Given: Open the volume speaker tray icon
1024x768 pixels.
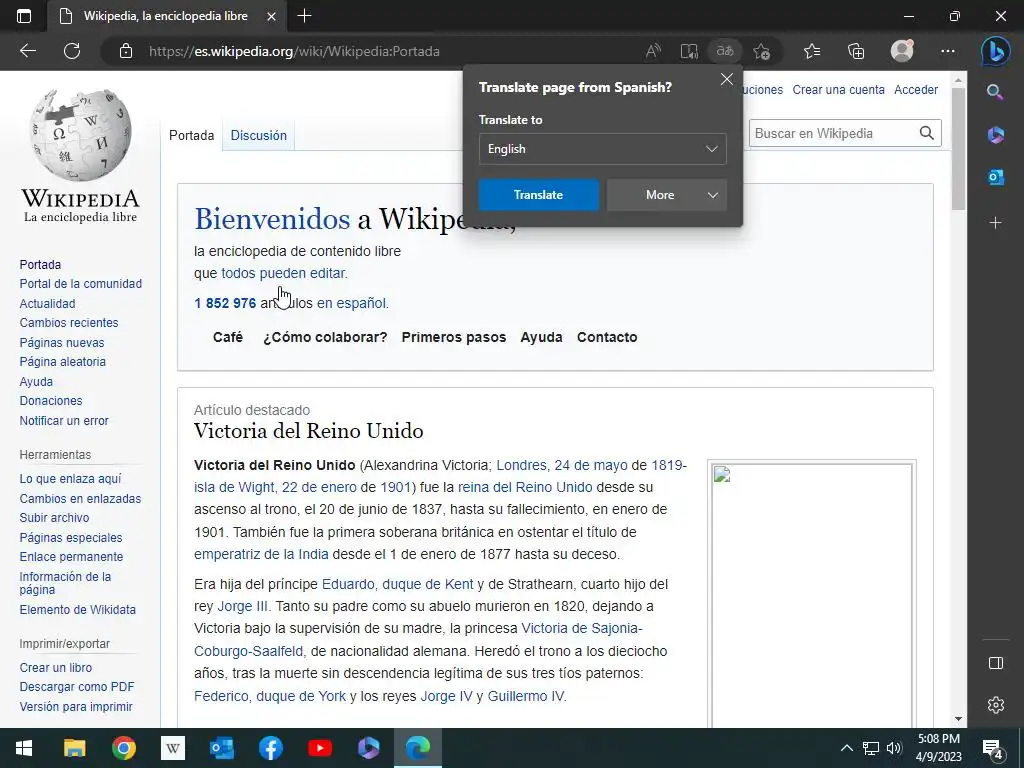Looking at the screenshot, I should pos(894,748).
